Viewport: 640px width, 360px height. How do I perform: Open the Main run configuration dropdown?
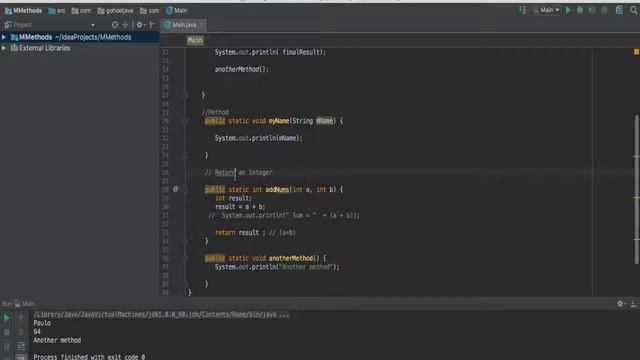[547, 10]
